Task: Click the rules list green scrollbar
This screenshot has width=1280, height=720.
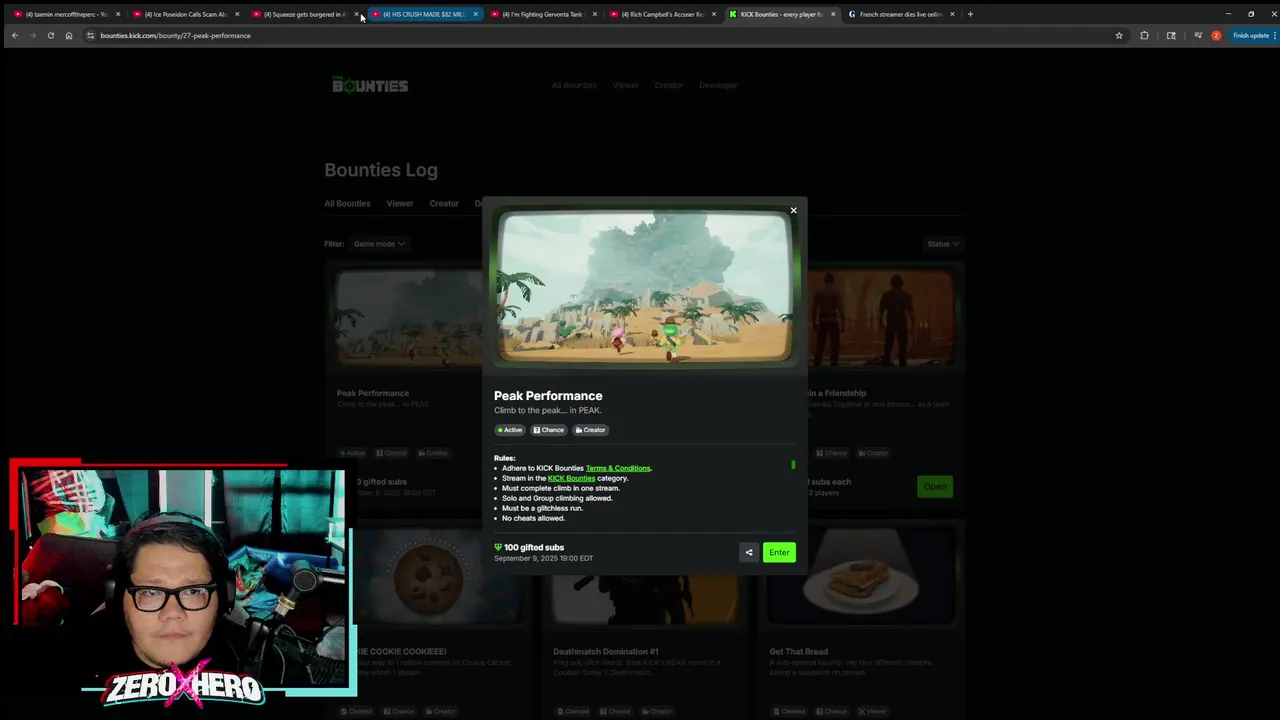Action: click(793, 465)
